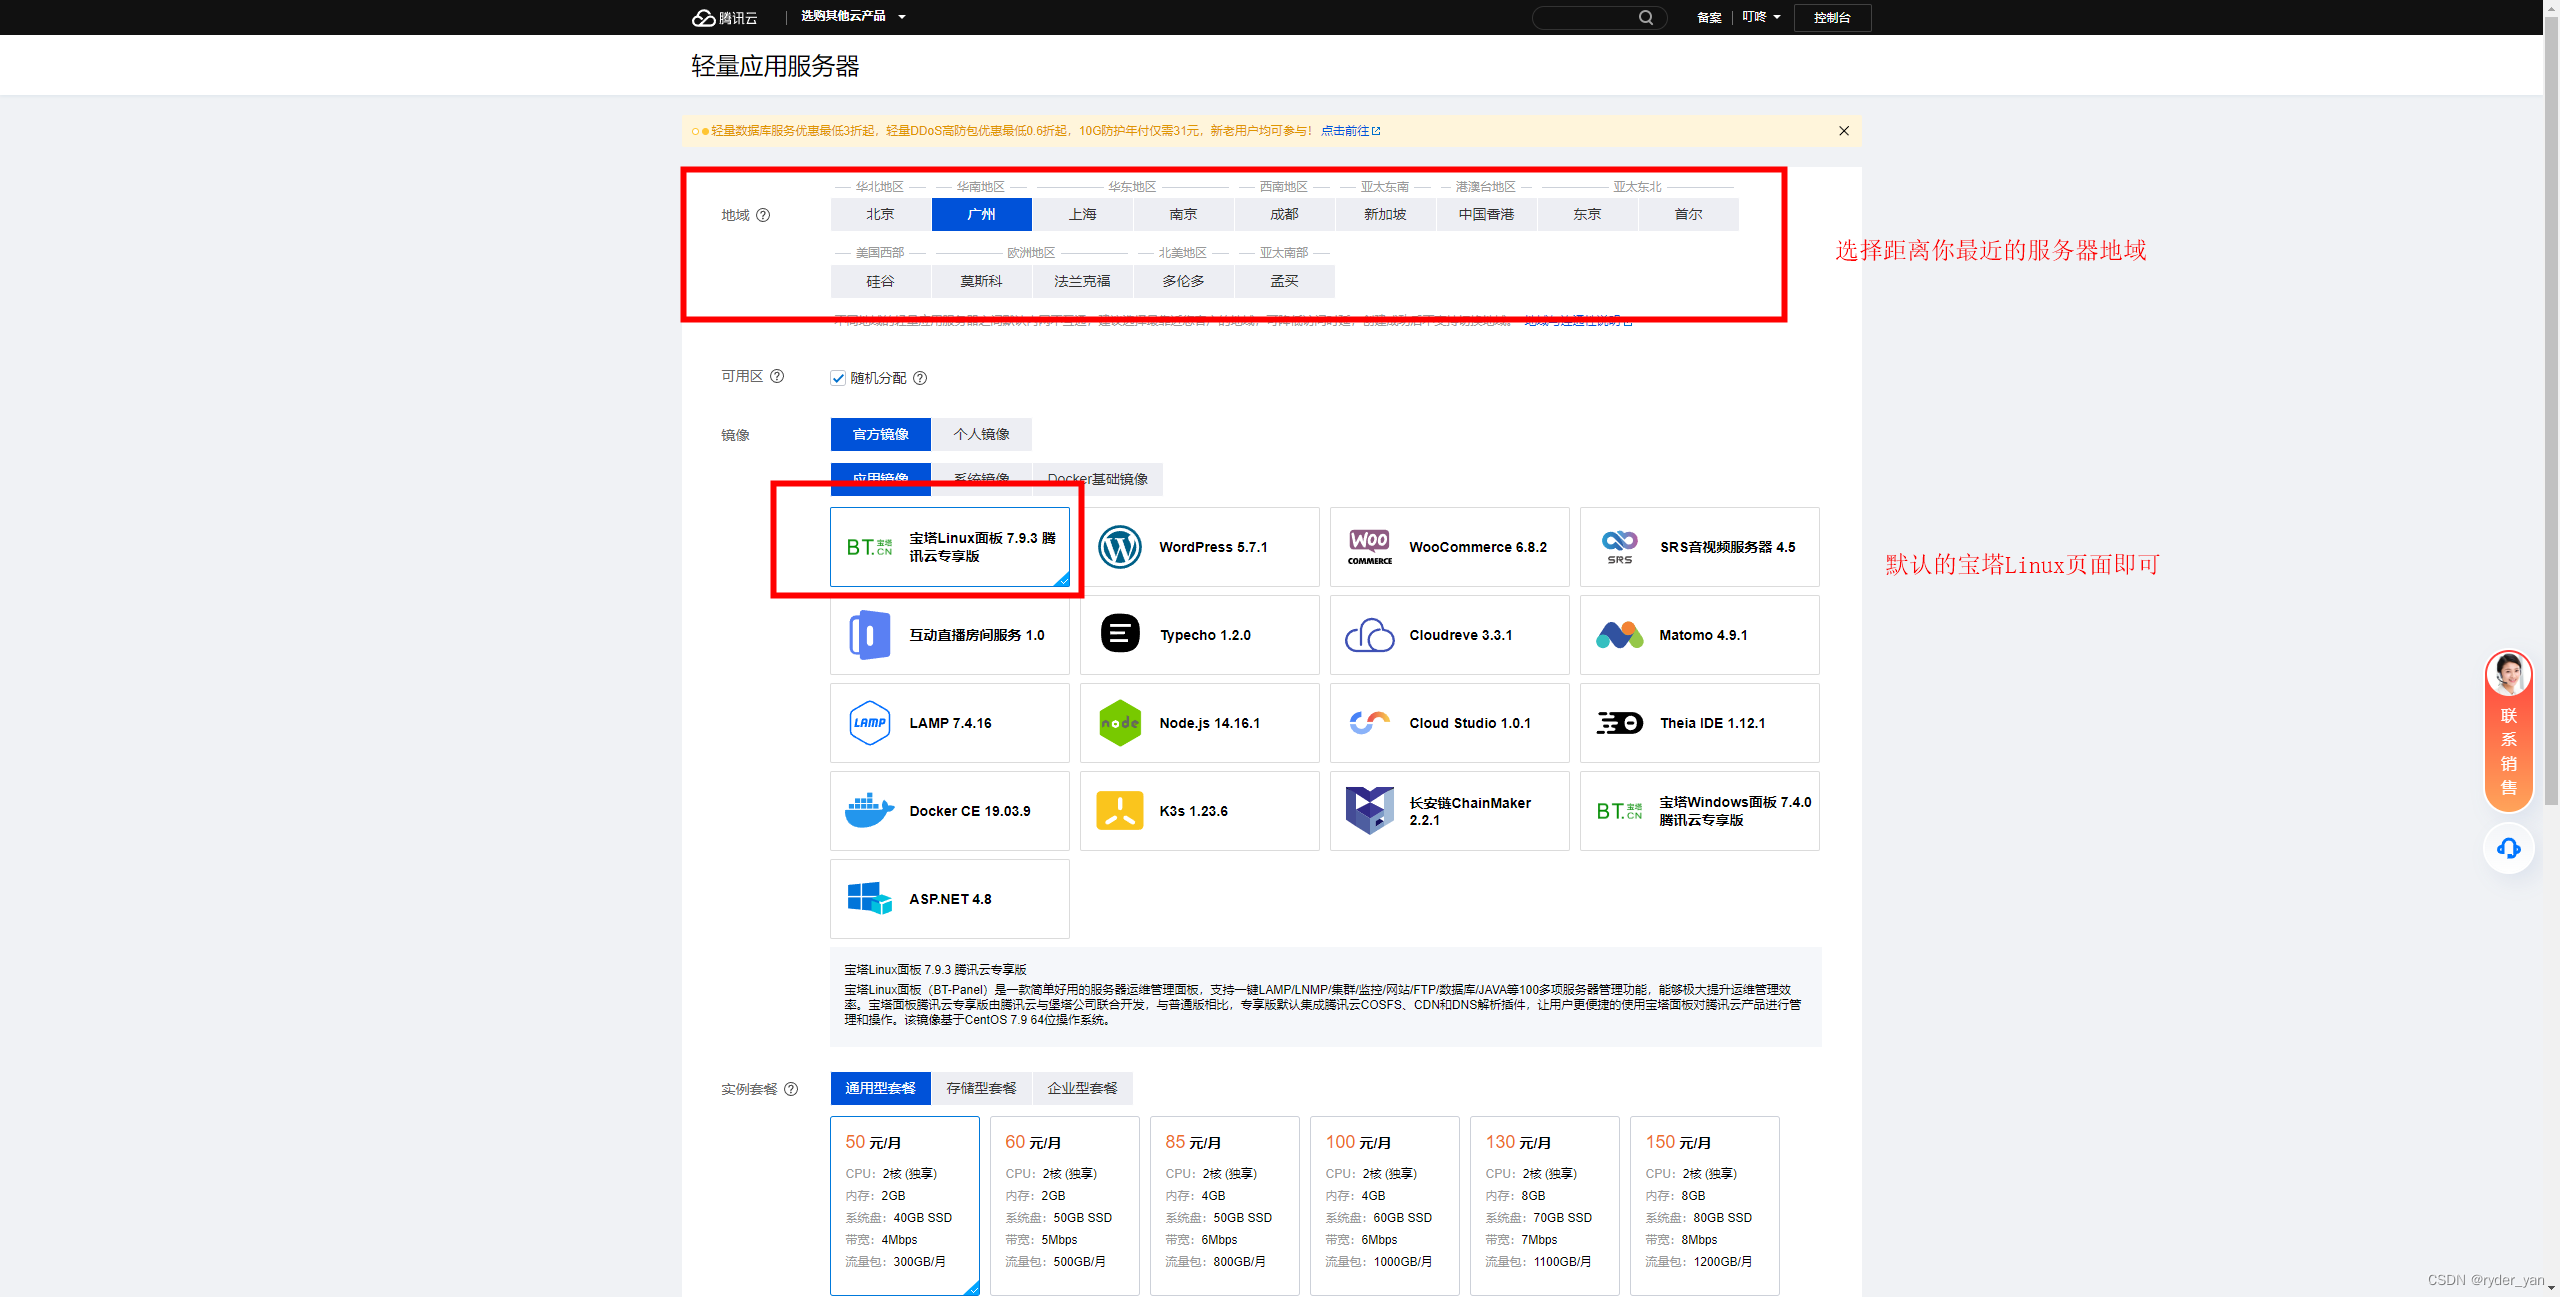Switch to 企业型套餐 tab
The height and width of the screenshot is (1297, 2560).
point(1082,1088)
